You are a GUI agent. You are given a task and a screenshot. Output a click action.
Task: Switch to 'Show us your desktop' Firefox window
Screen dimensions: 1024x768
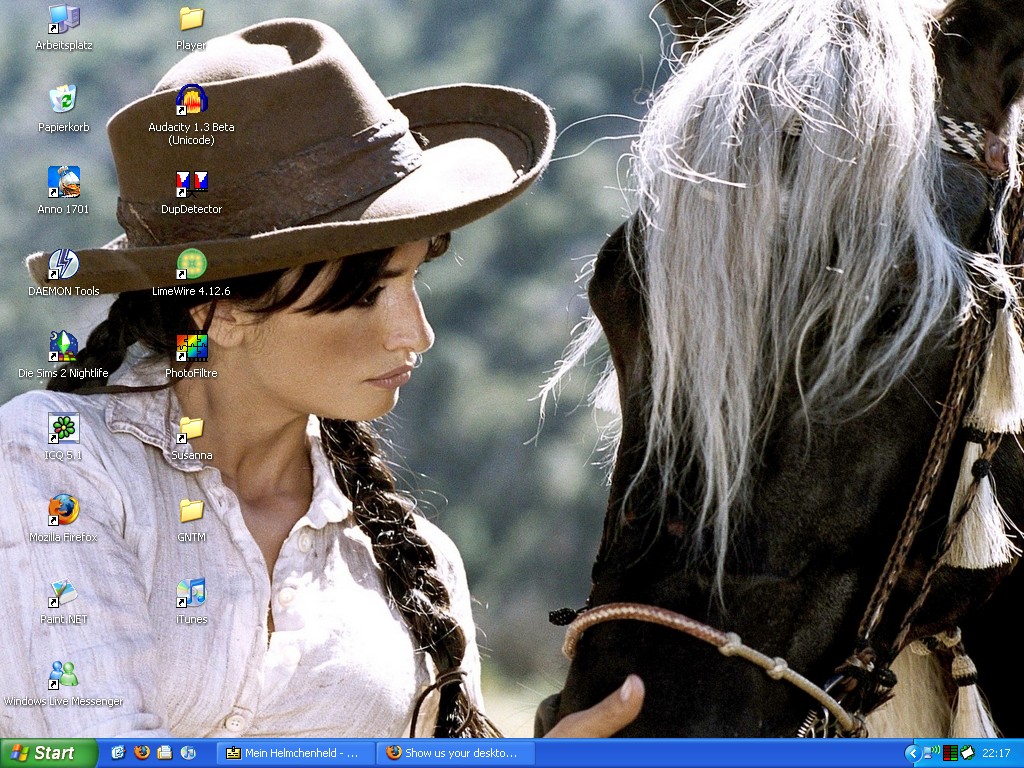pos(455,753)
